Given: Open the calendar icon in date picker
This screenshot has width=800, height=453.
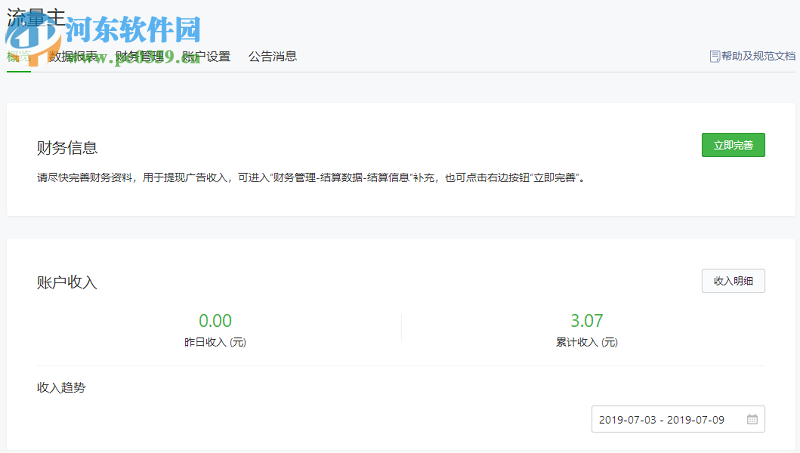Looking at the screenshot, I should click(752, 419).
